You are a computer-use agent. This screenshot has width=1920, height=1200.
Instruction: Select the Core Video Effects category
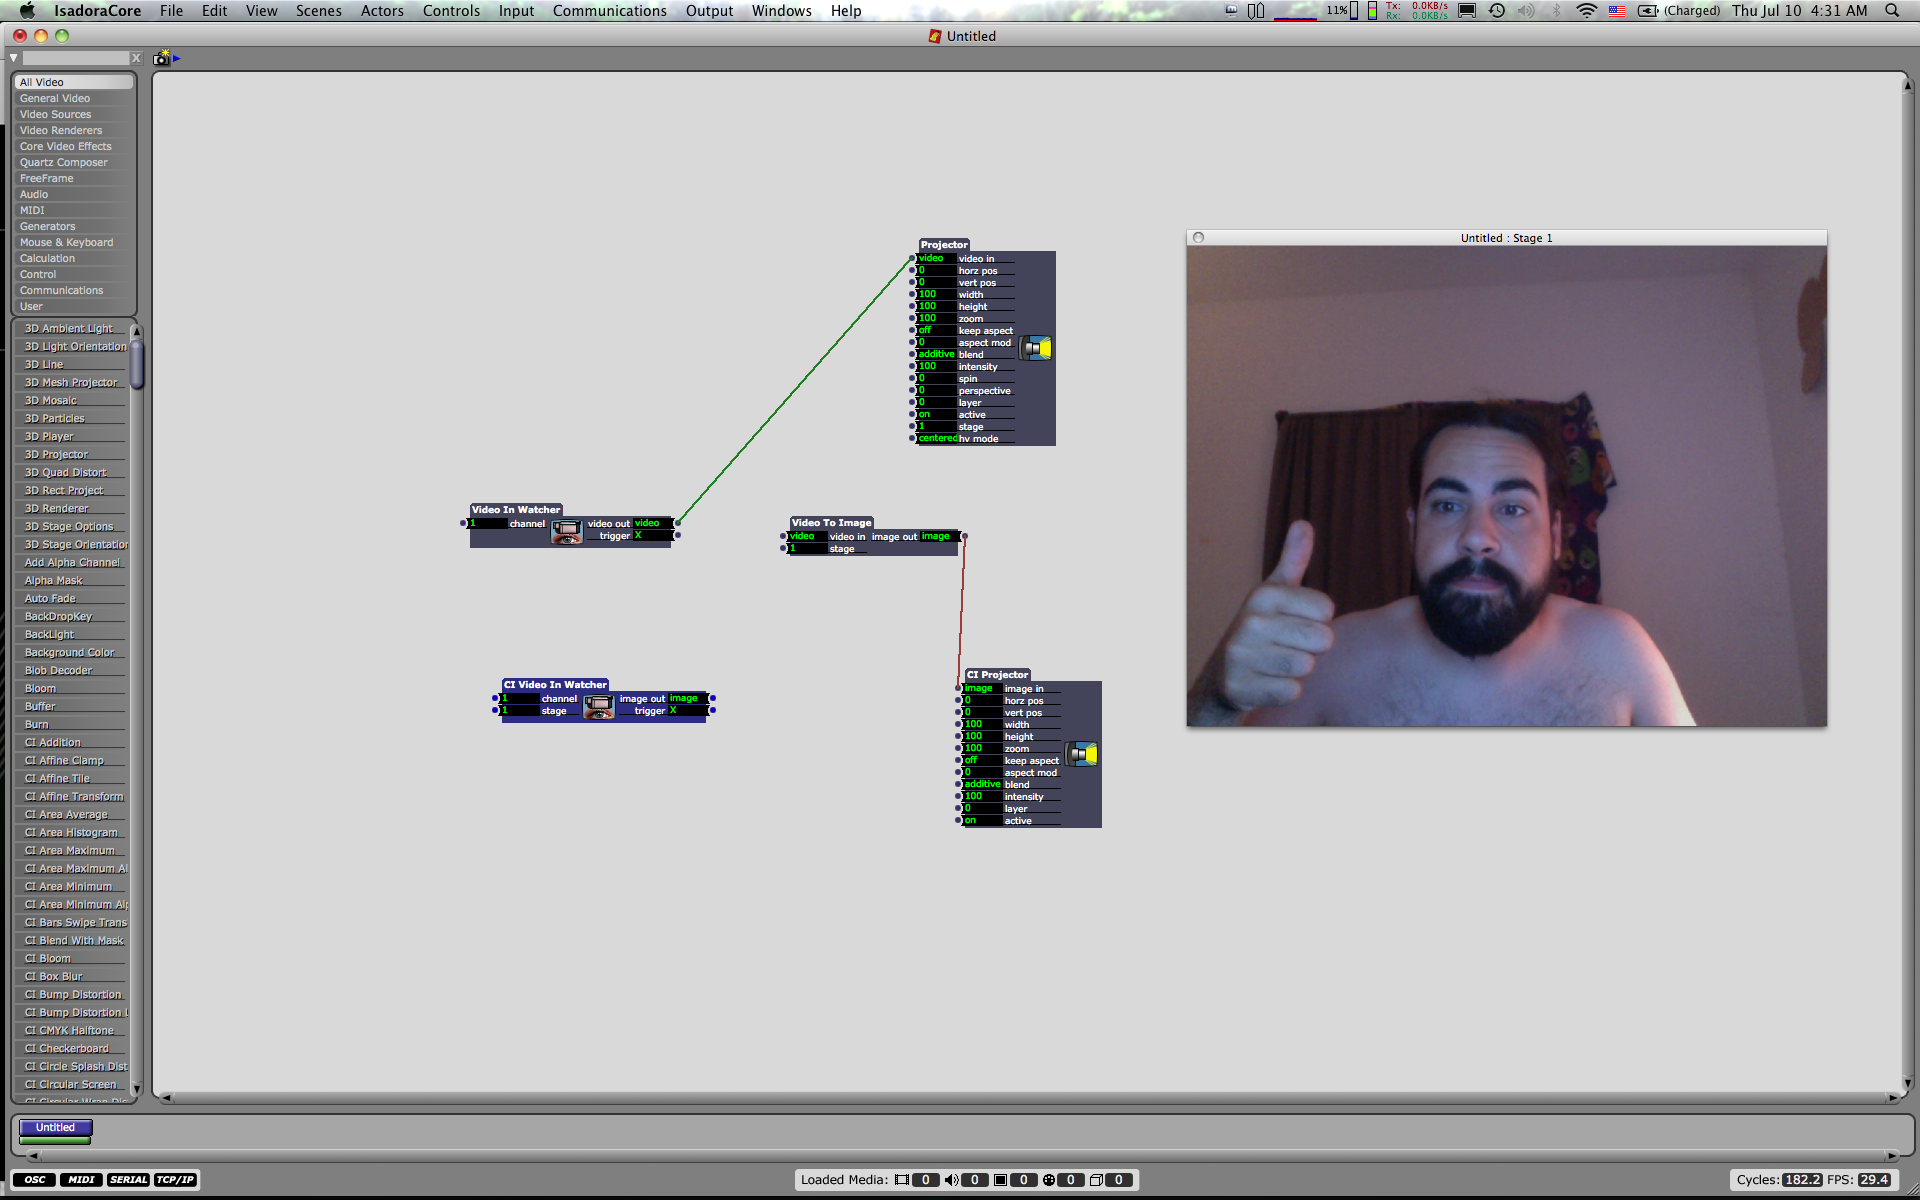(x=74, y=146)
